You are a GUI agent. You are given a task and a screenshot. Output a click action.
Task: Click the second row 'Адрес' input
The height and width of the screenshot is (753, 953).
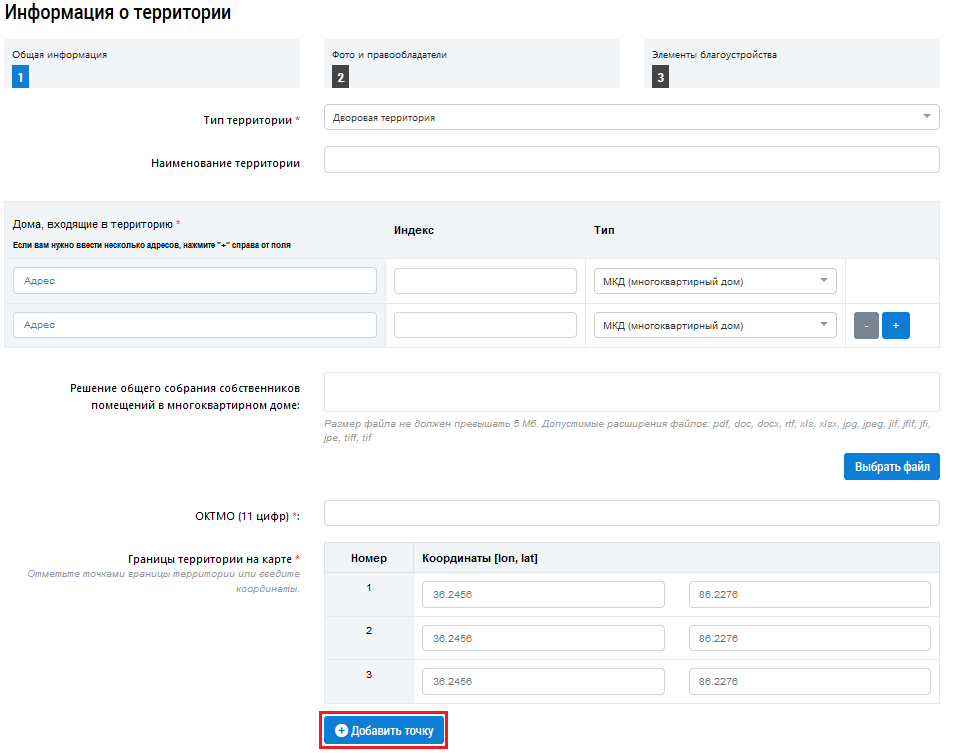coord(195,325)
